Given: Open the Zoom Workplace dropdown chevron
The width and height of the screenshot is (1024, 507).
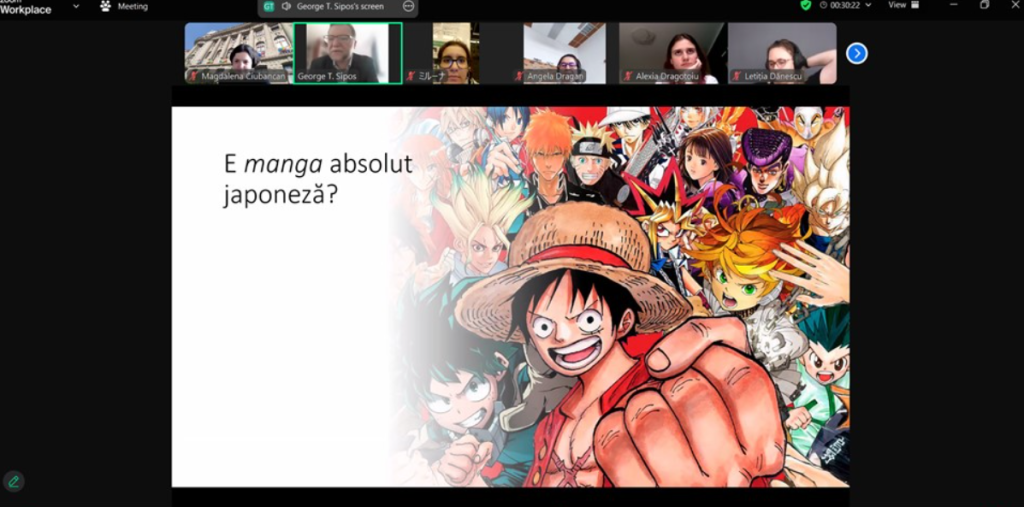Looking at the screenshot, I should [x=76, y=6].
